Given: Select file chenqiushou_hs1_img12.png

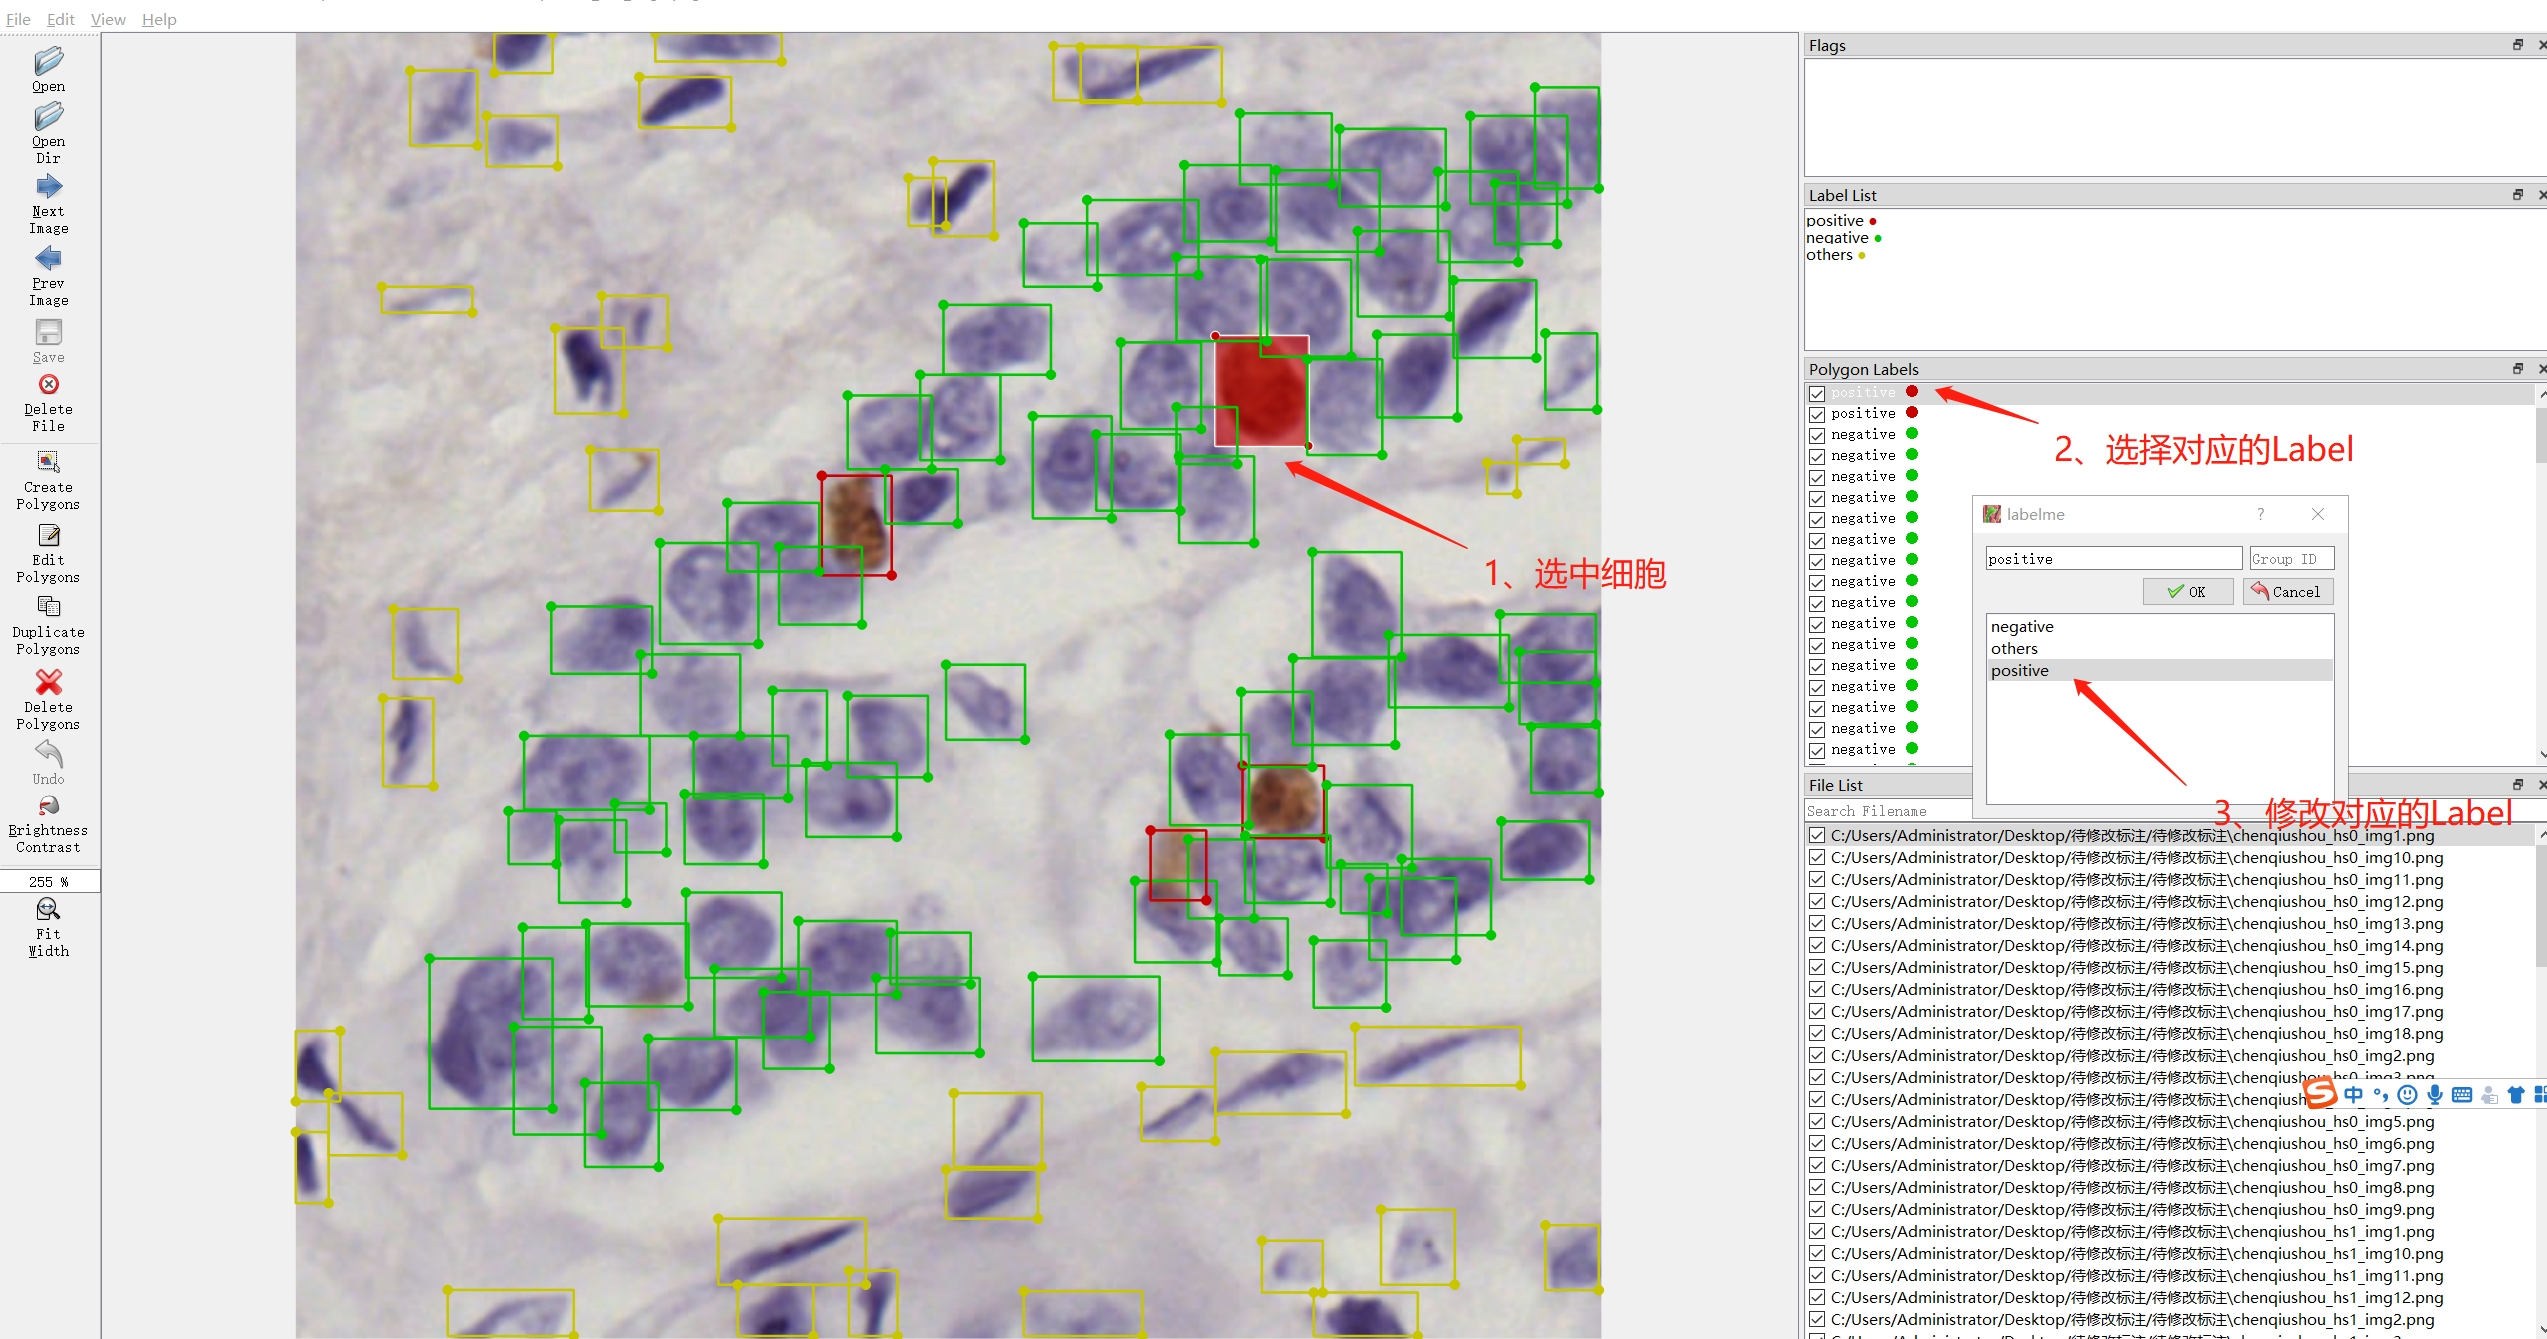Looking at the screenshot, I should click(2137, 1297).
